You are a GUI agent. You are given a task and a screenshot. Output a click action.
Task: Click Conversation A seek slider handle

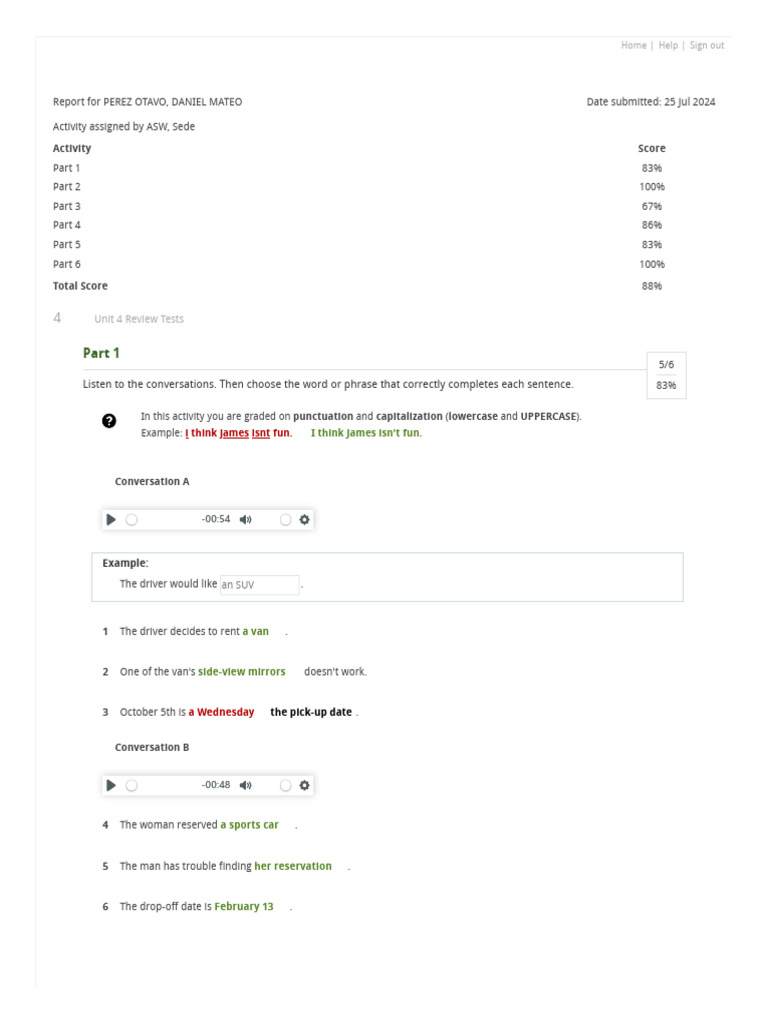pos(131,520)
